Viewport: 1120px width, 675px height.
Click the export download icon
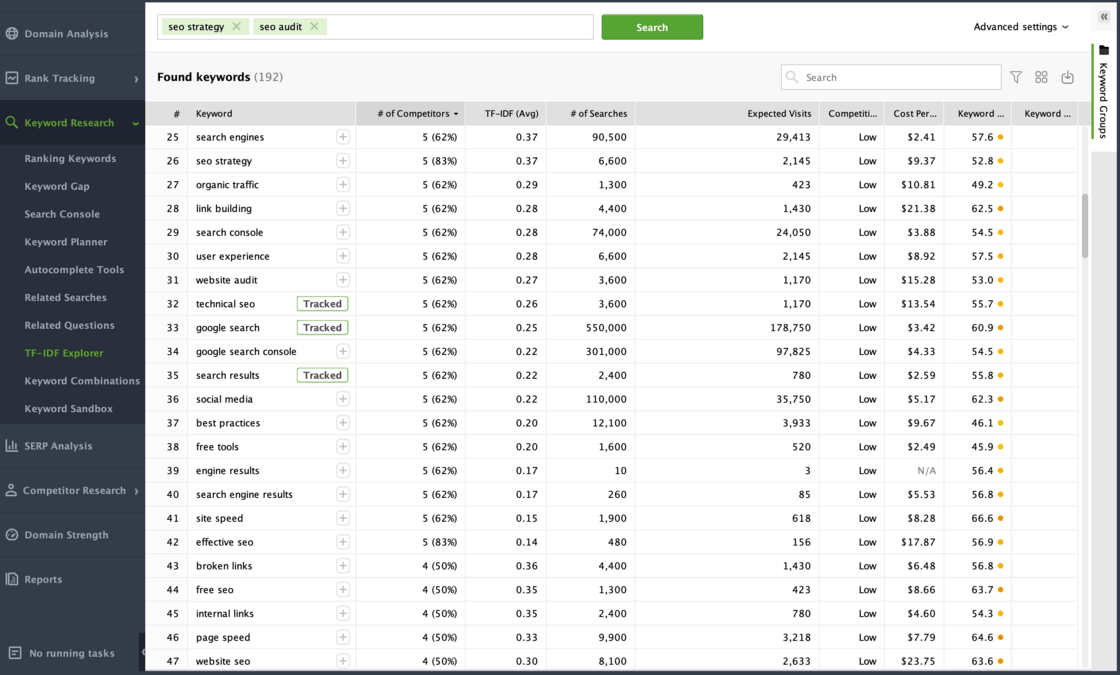coord(1067,77)
